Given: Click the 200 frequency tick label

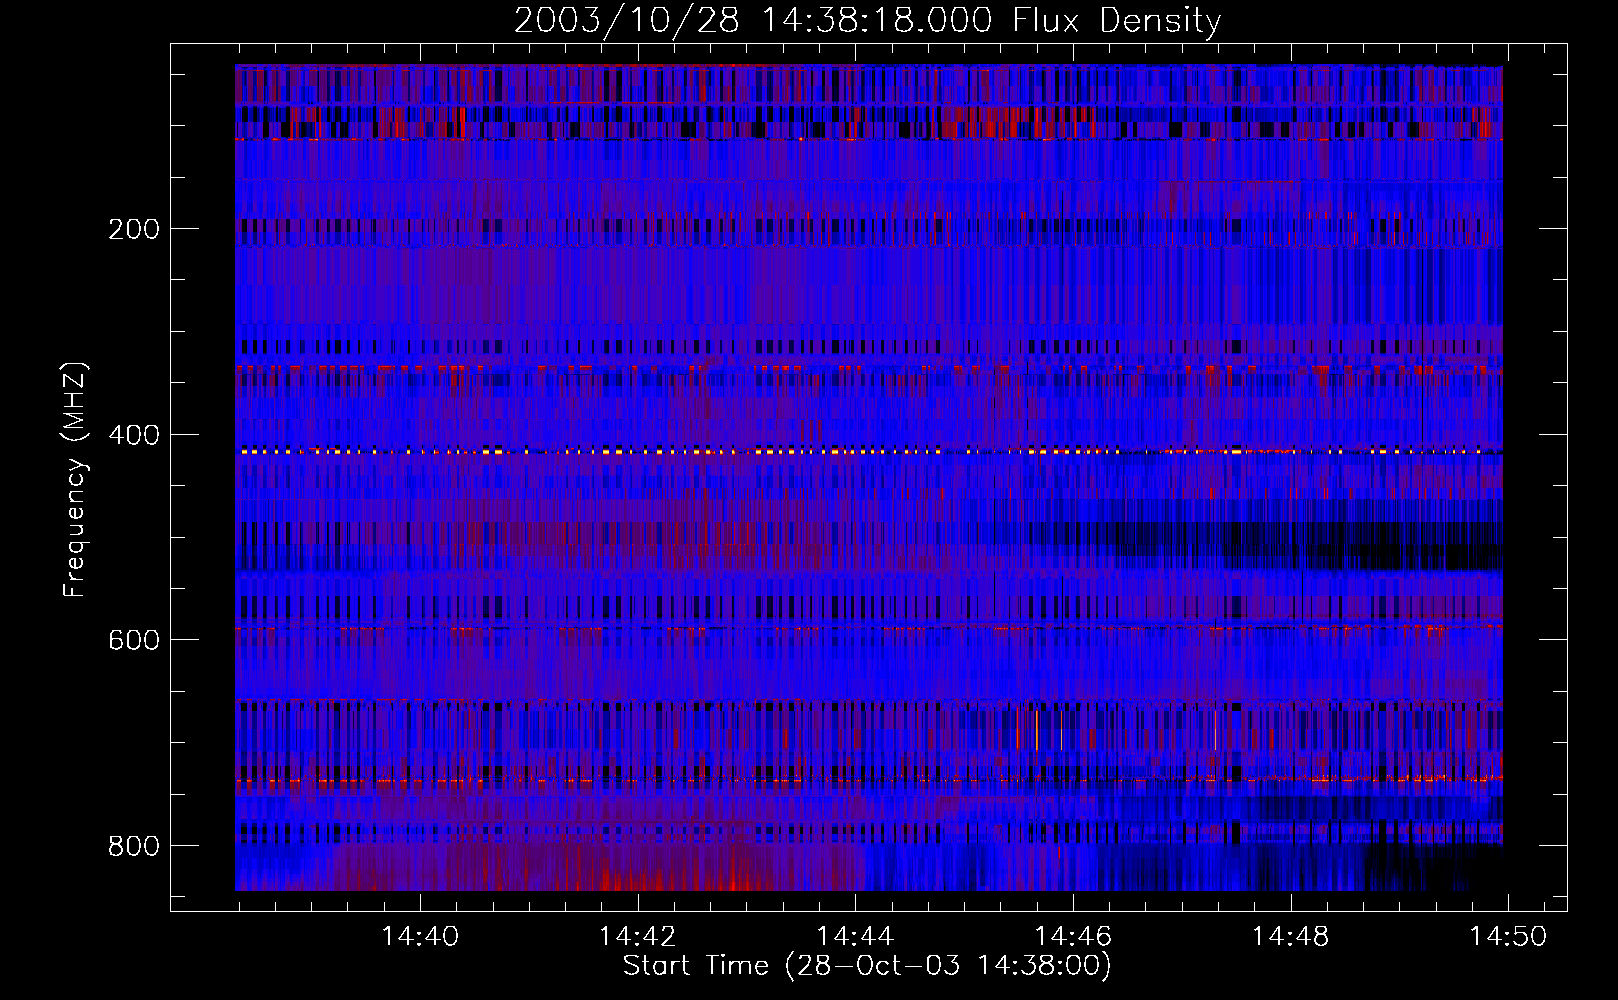Looking at the screenshot, I should click(x=134, y=229).
